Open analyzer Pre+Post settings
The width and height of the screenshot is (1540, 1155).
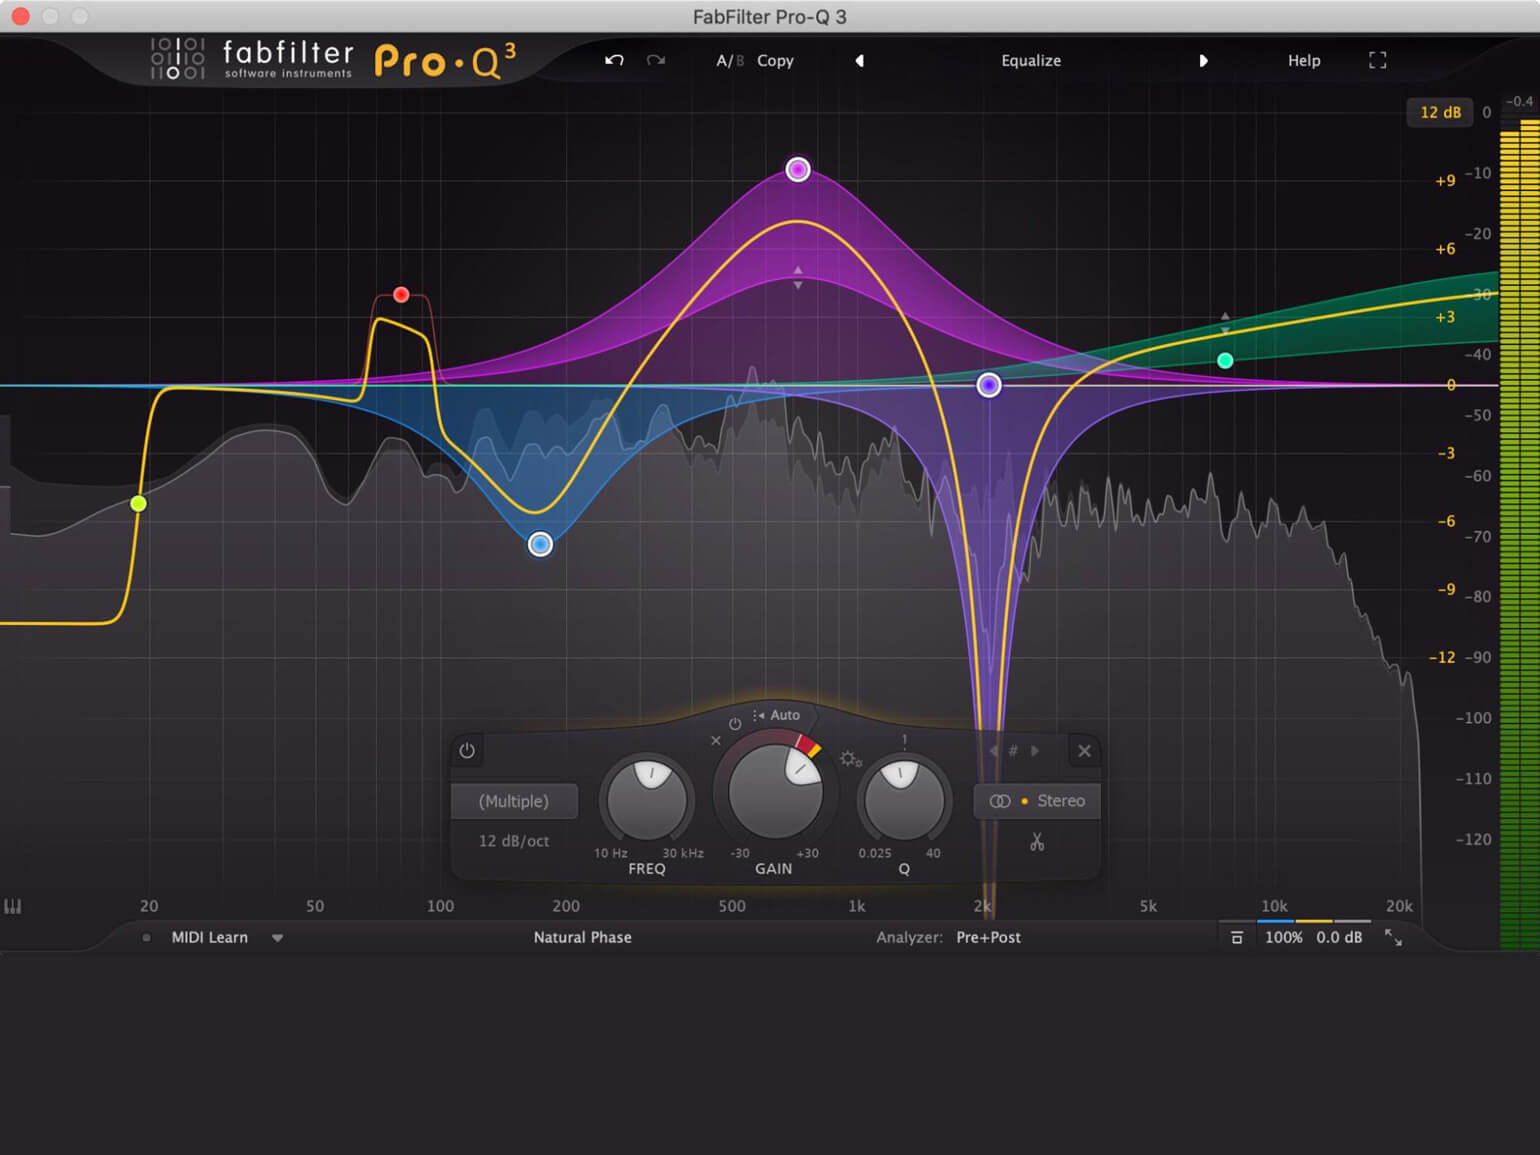click(x=988, y=937)
